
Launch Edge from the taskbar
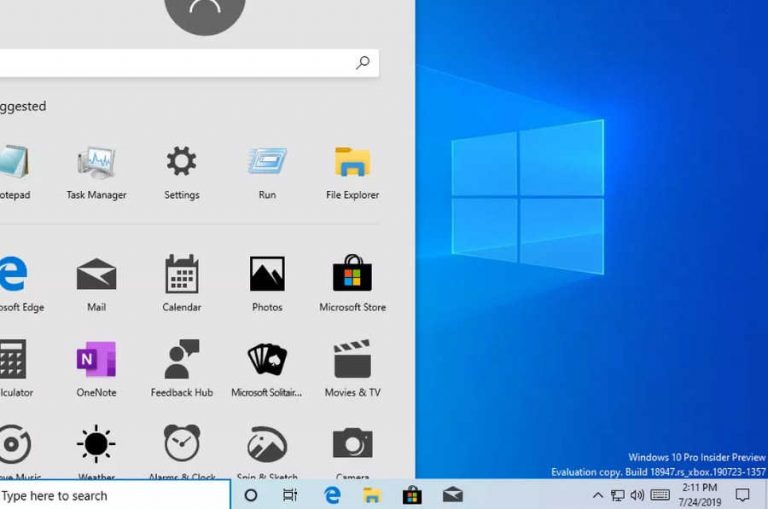pos(332,495)
